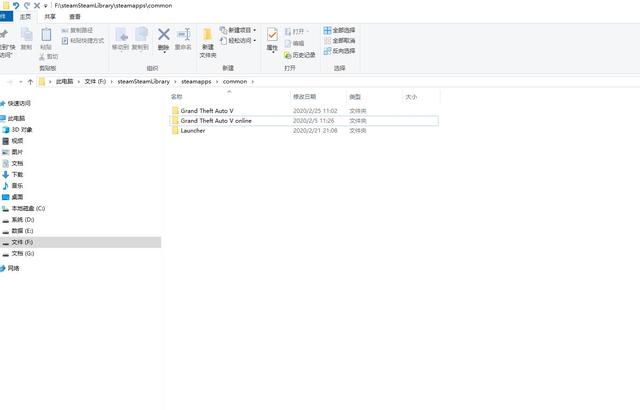640x410 pixels.
Task: Click 此电脑 in the address breadcrumb
Action: [64, 82]
